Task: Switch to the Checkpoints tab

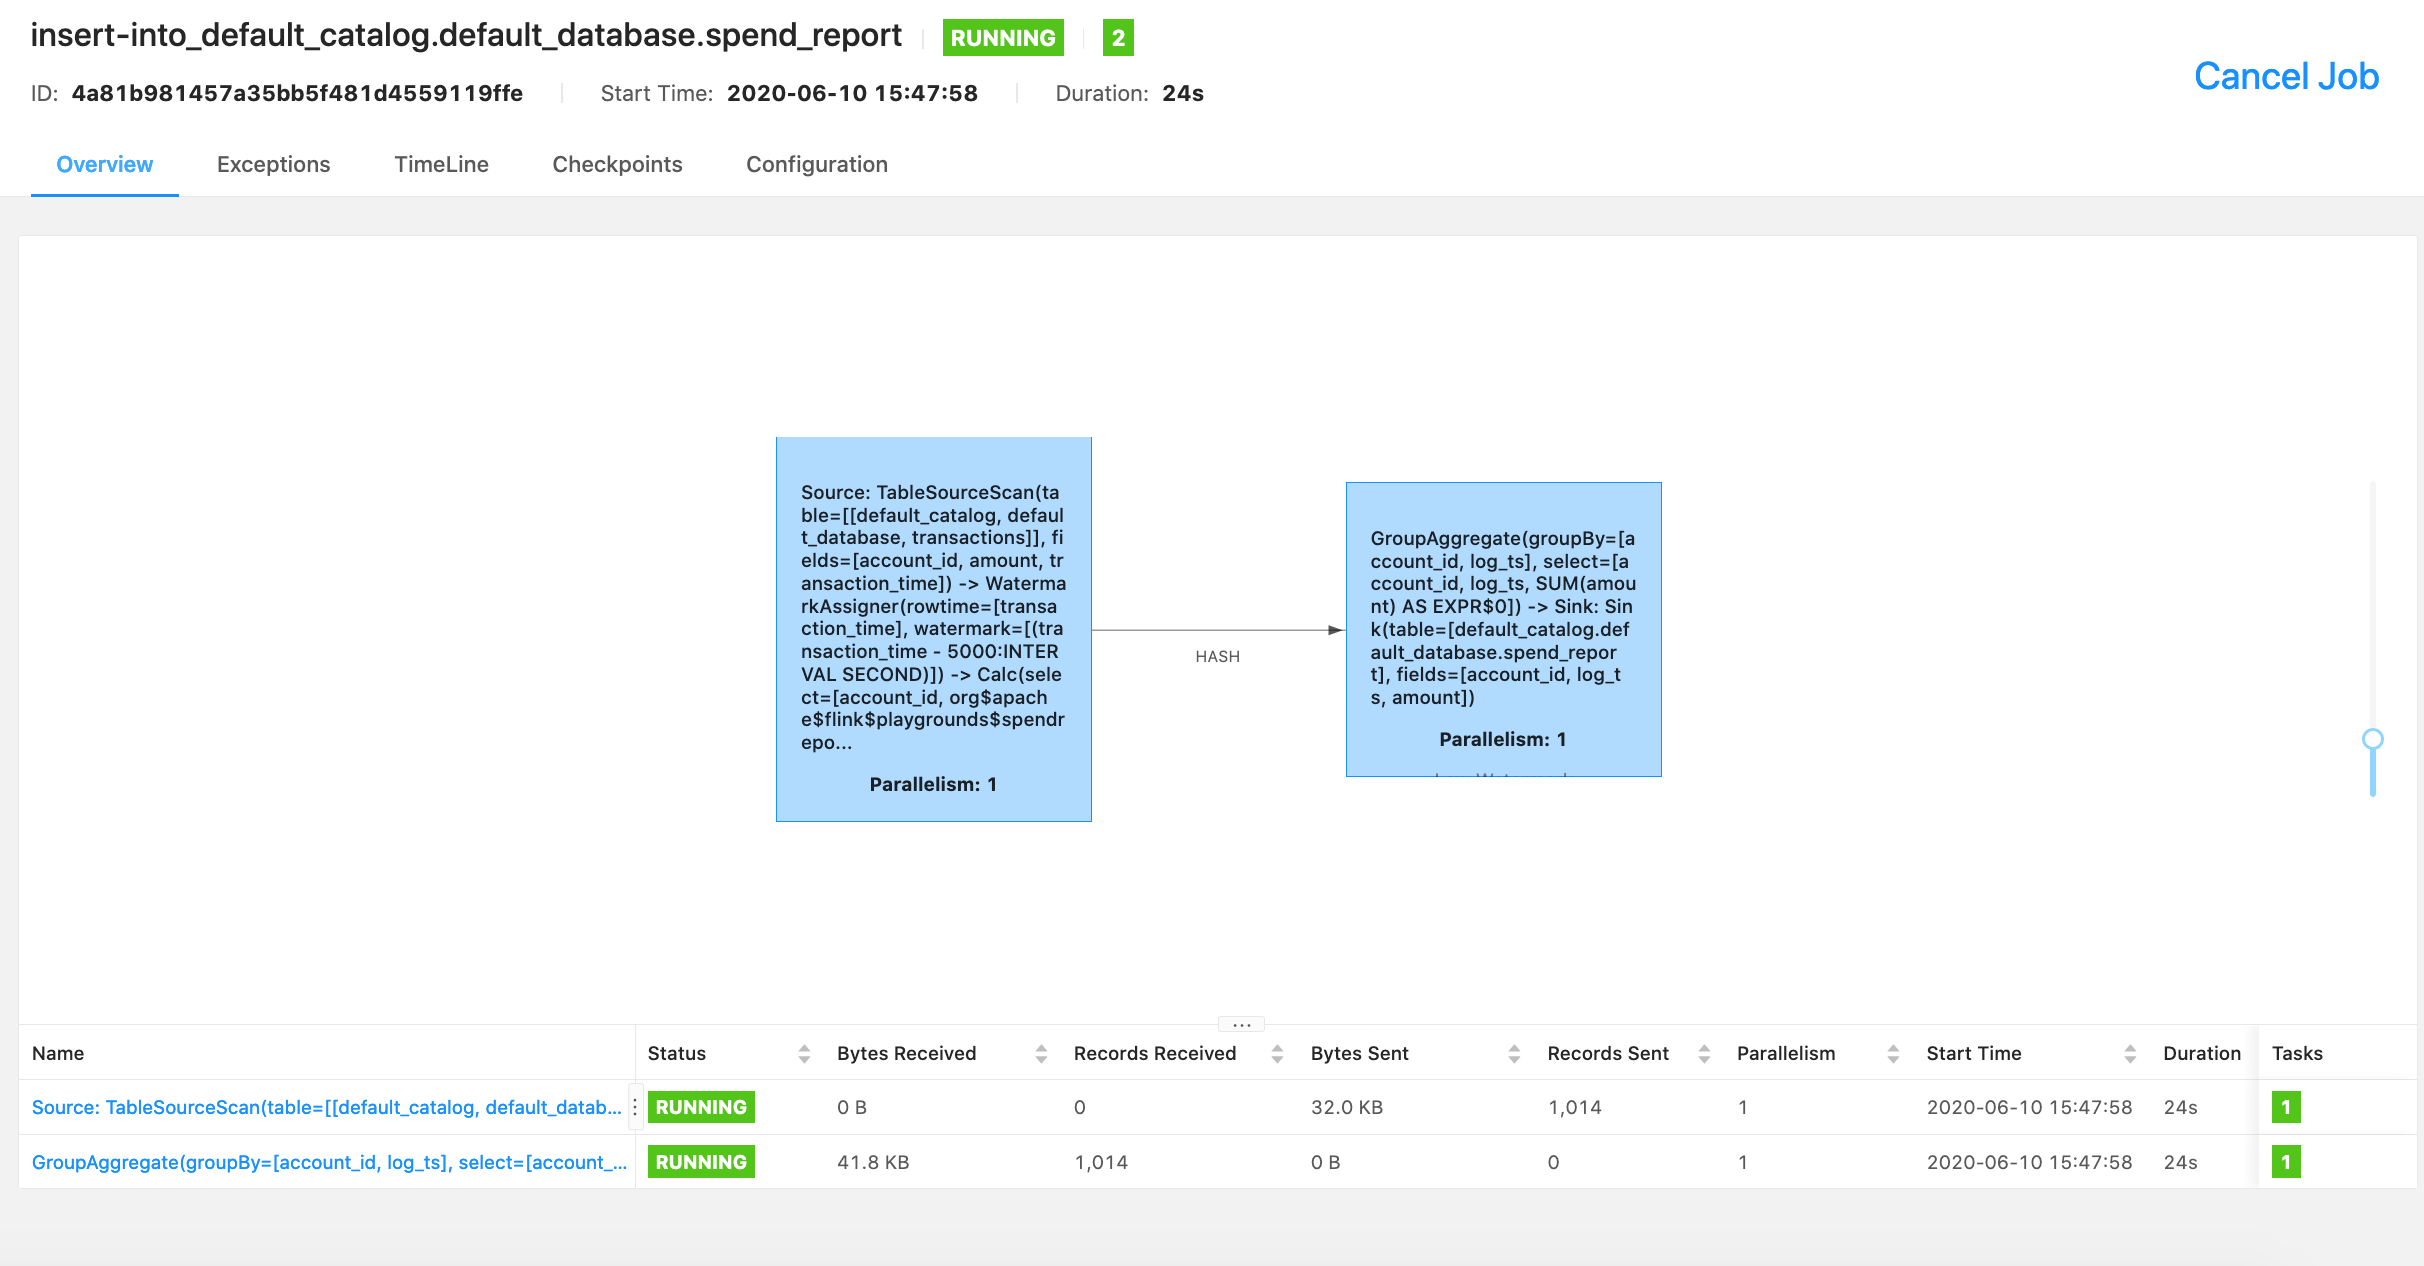Action: click(x=617, y=165)
